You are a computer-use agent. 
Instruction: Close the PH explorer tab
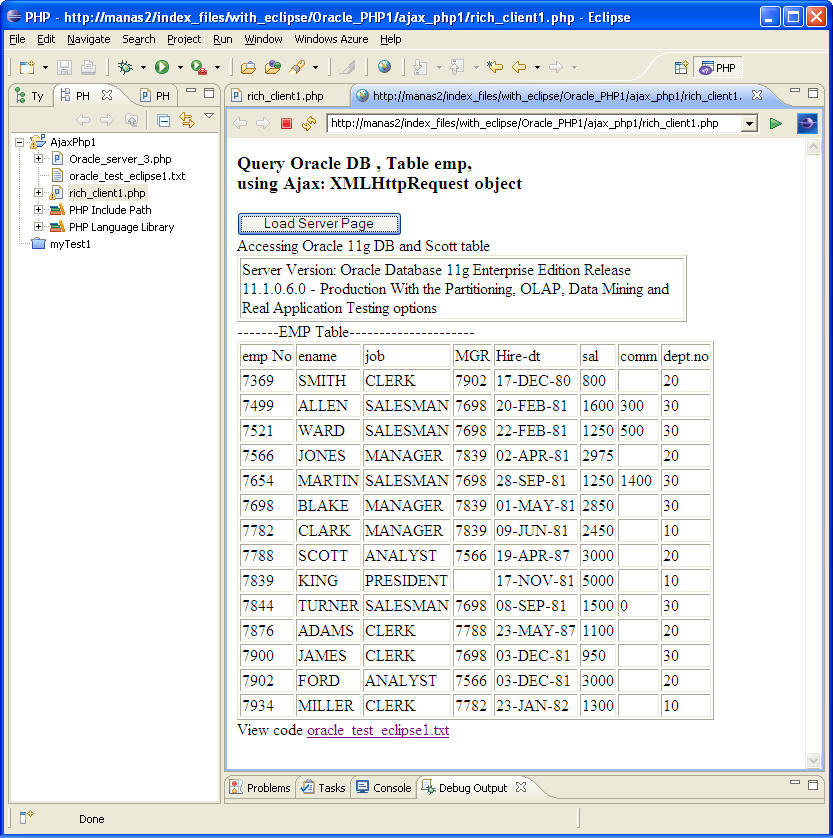tap(107, 95)
